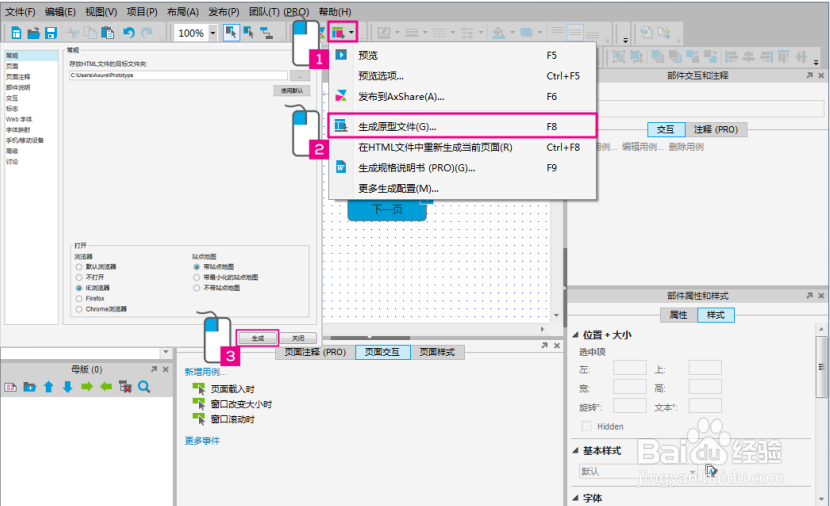Click Add master icon in 母板 panel

pyautogui.click(x=11, y=387)
